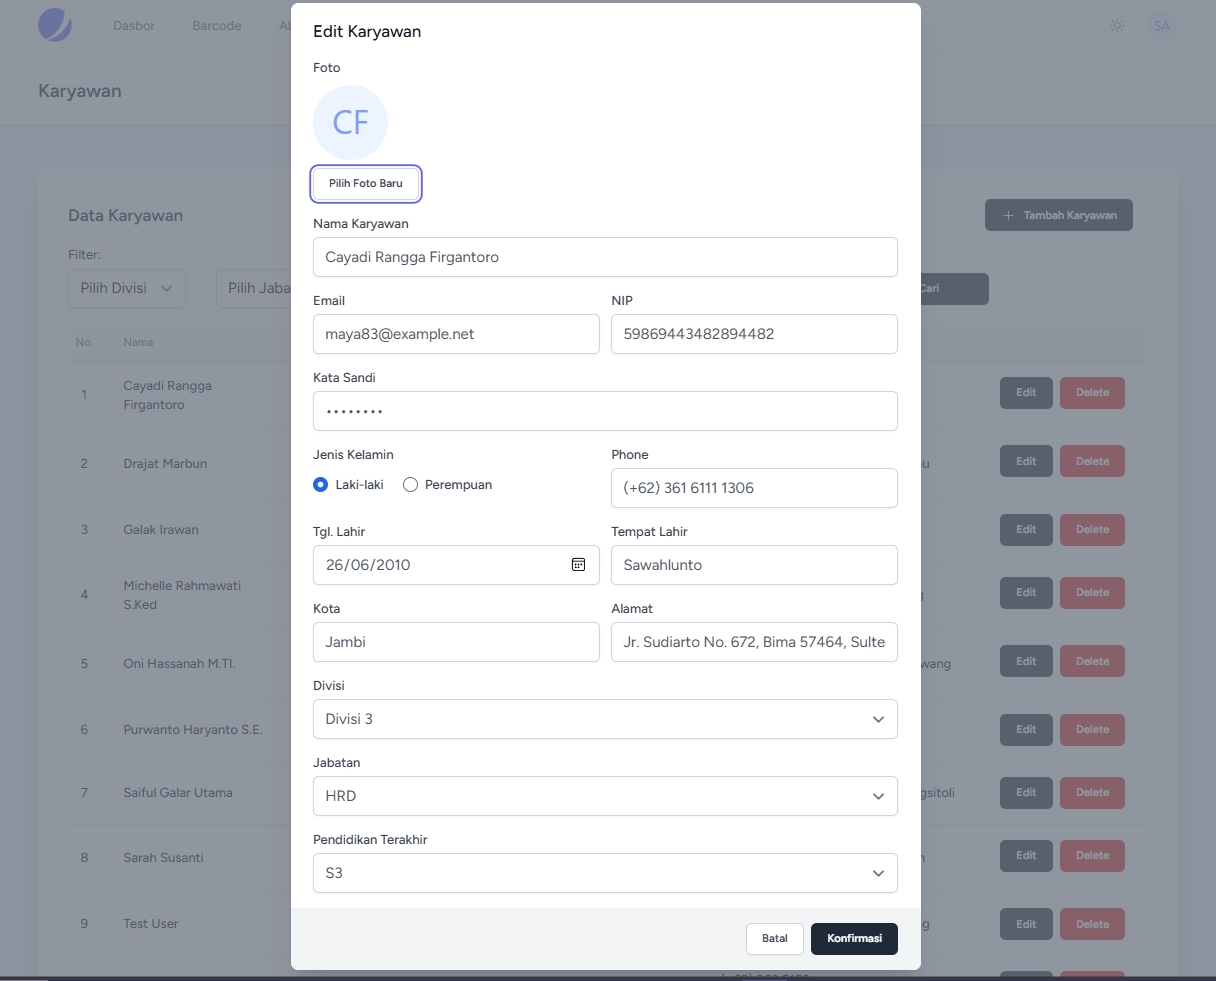Click into the NIP input field
The image size is (1216, 981).
(x=753, y=334)
